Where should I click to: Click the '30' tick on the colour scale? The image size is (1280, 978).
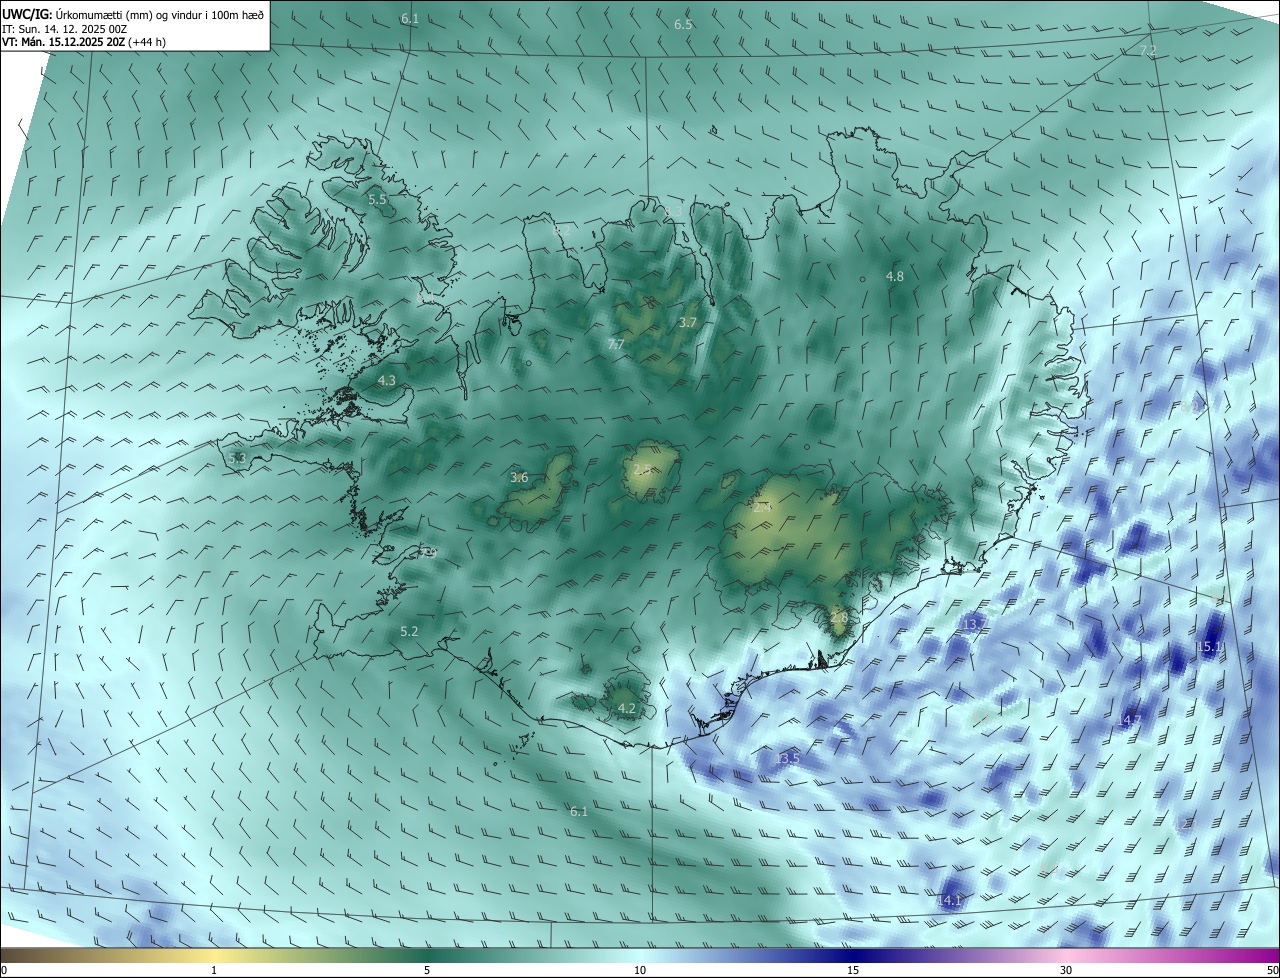pos(1066,970)
